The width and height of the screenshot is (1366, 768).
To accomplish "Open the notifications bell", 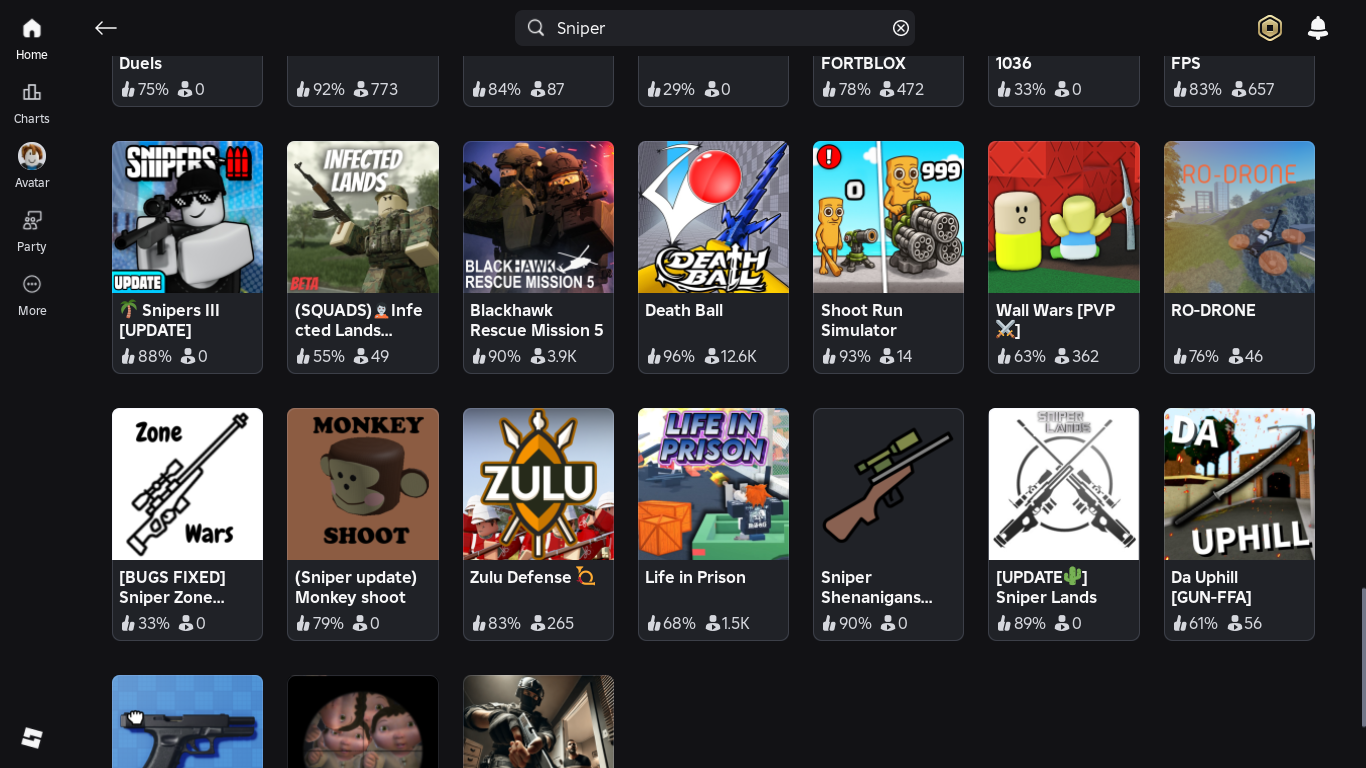I will coord(1318,28).
